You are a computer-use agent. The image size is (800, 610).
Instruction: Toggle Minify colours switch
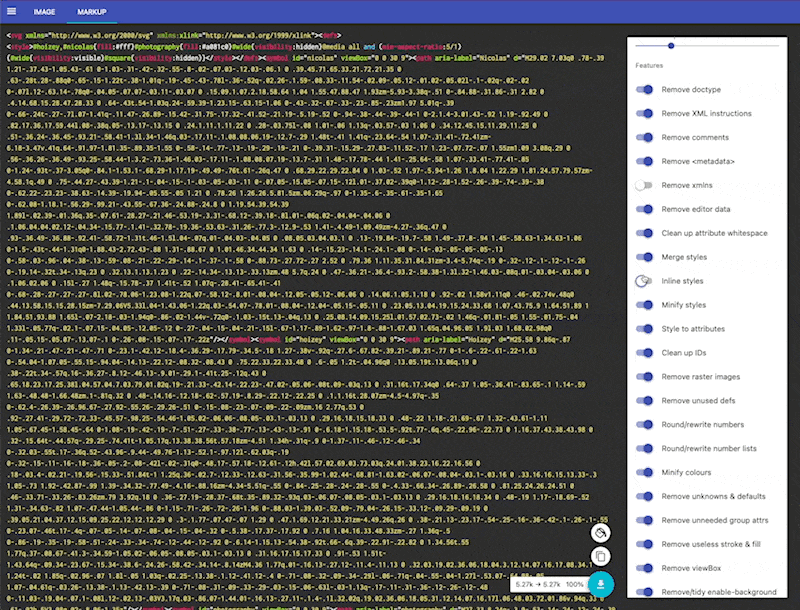tap(644, 473)
